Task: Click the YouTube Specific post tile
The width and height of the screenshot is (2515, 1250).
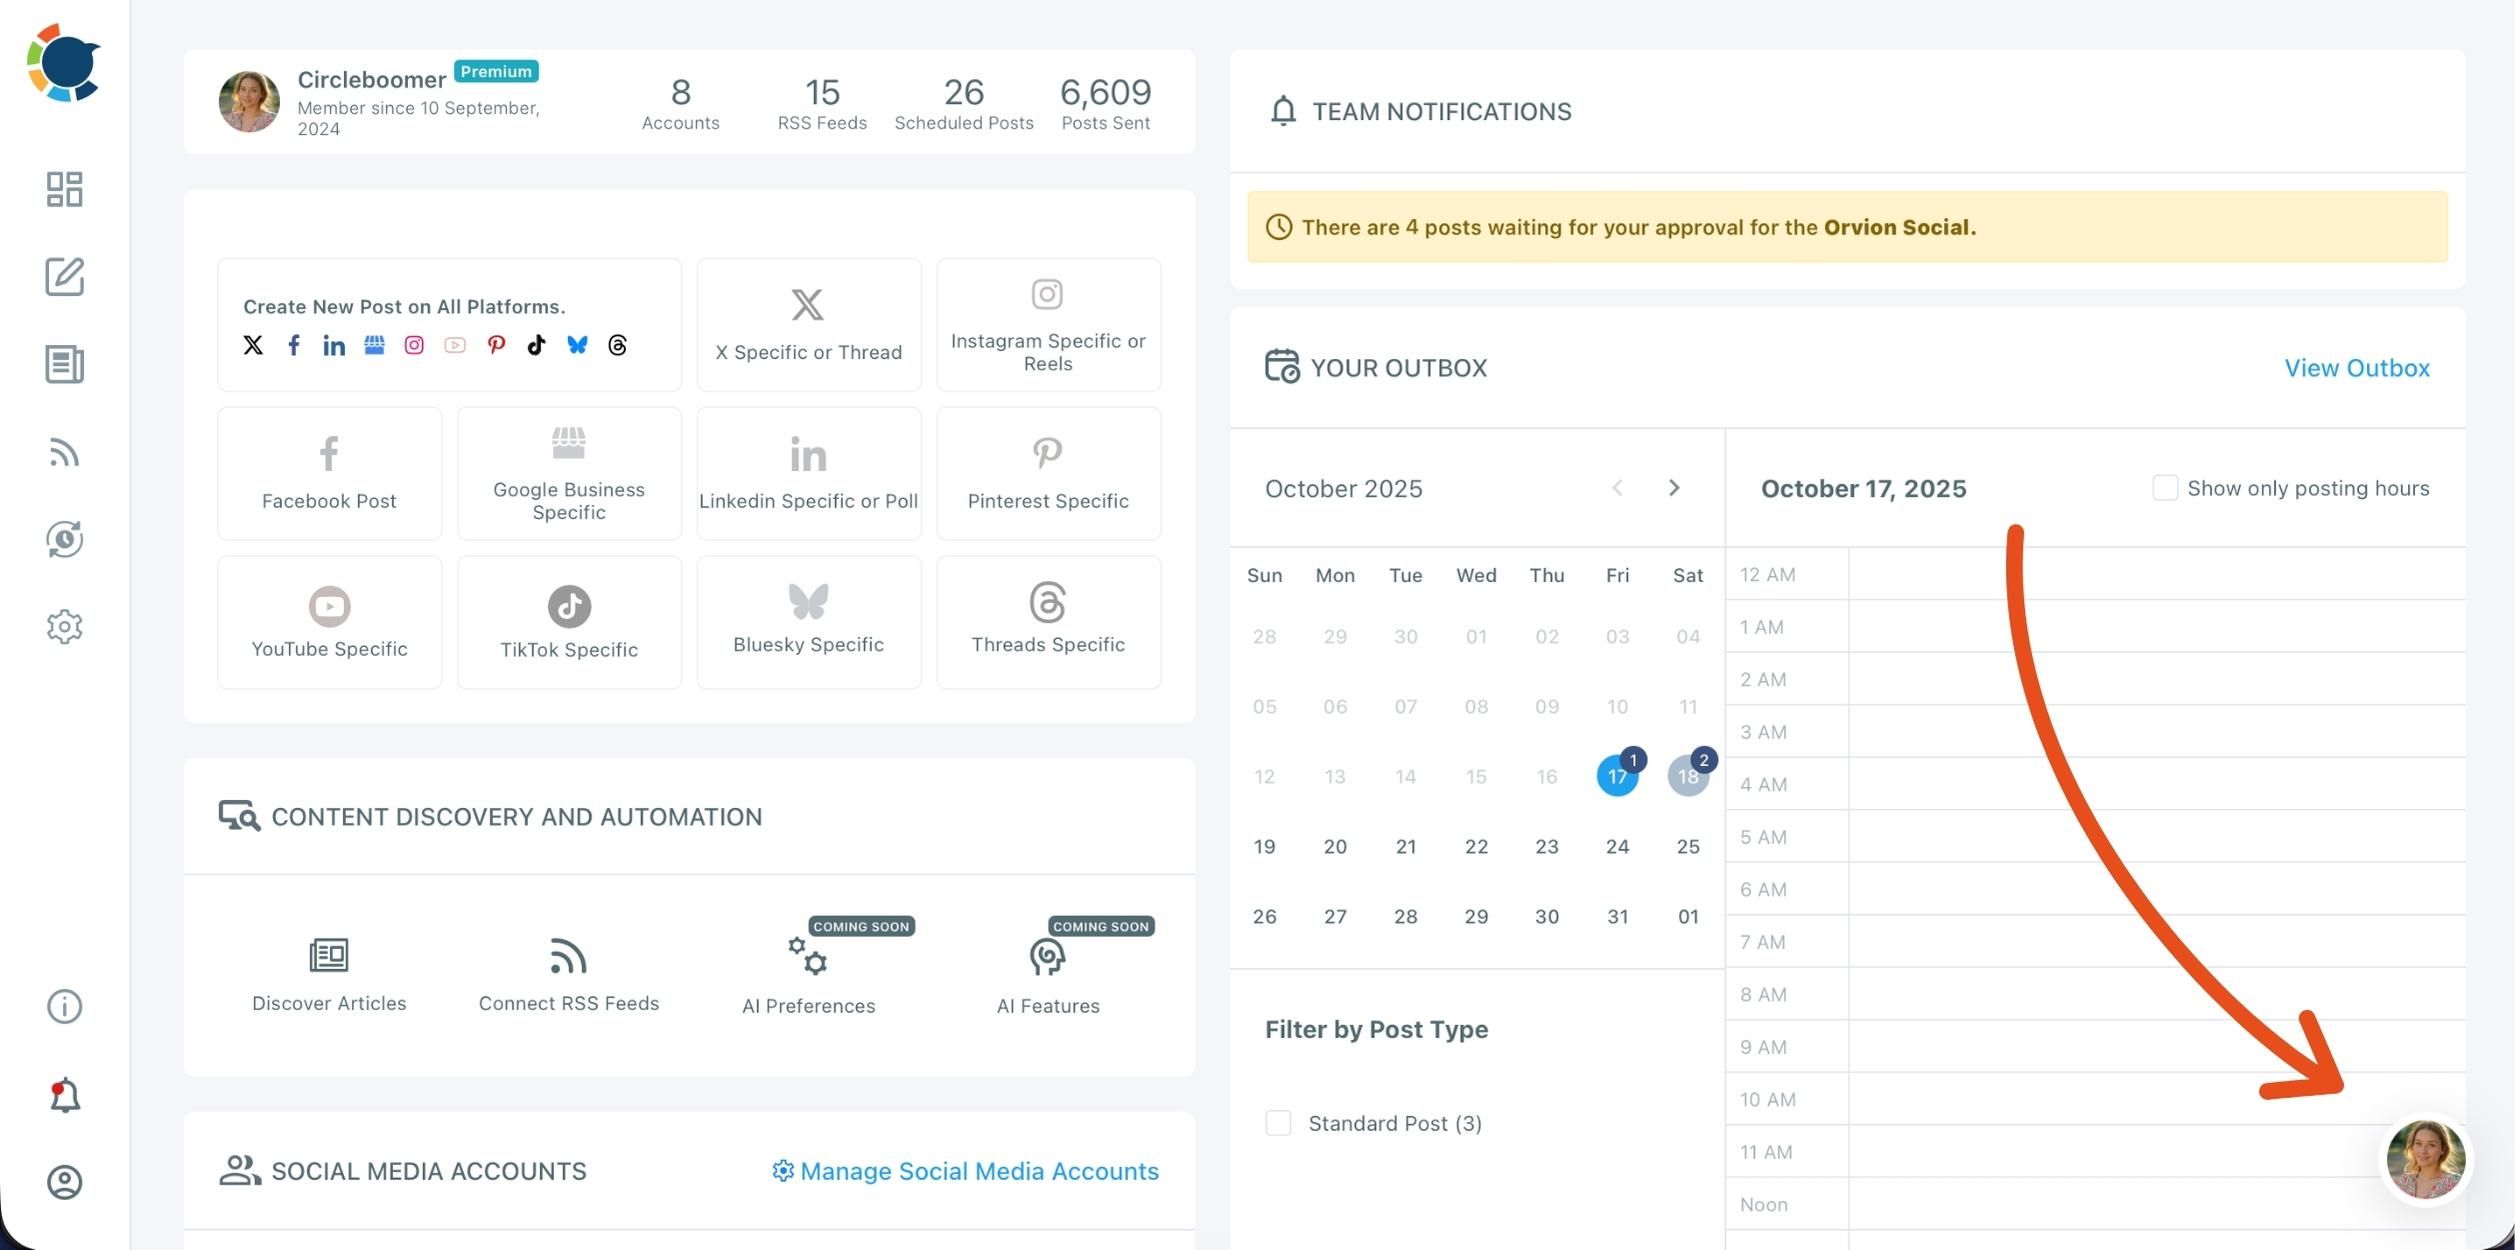Action: 329,622
